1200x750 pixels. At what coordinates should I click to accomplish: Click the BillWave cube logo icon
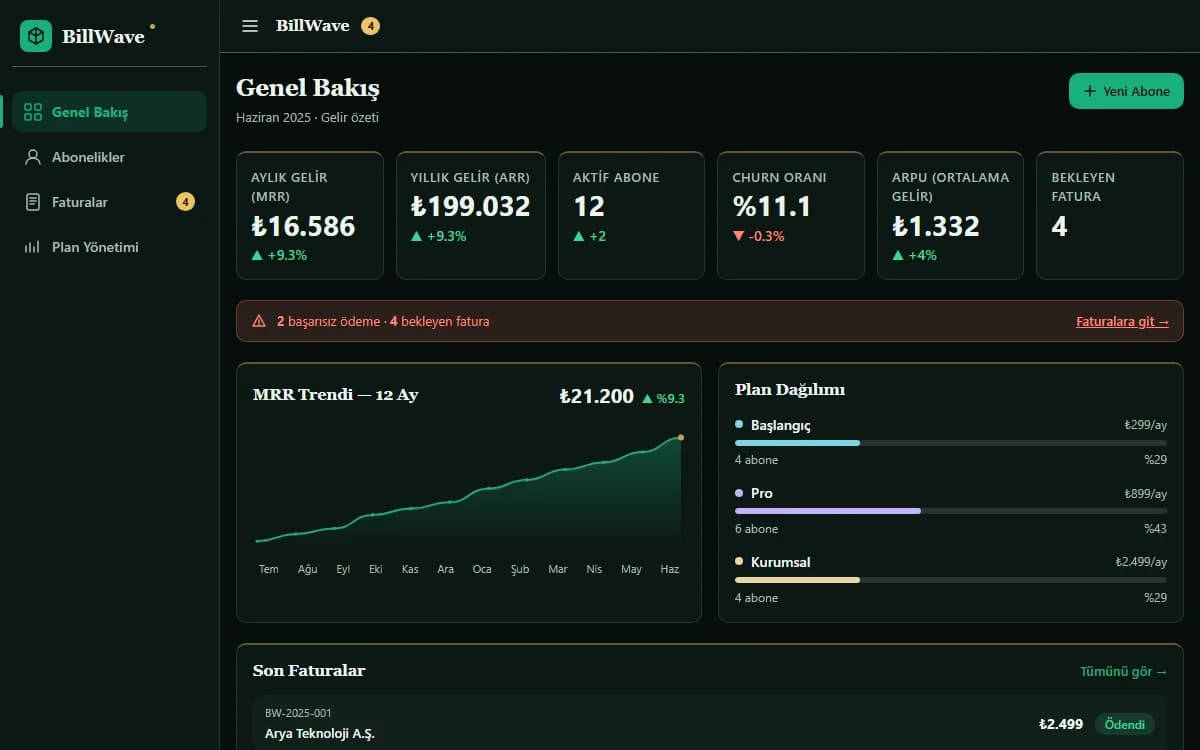point(36,36)
